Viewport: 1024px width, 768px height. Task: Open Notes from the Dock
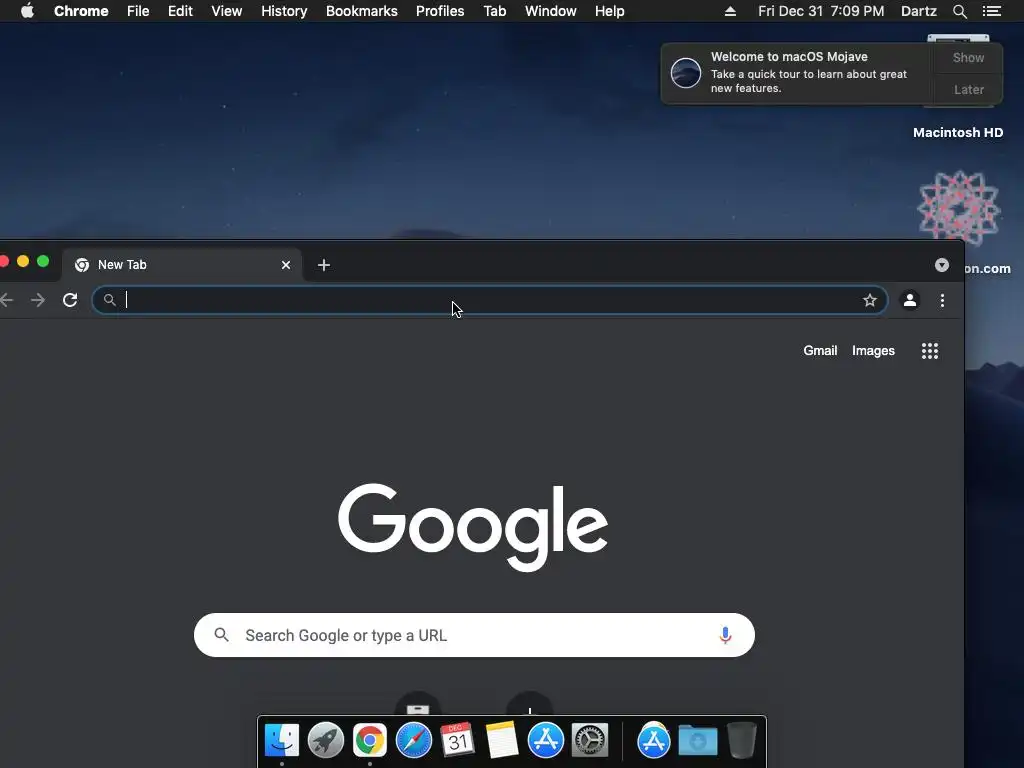click(502, 740)
